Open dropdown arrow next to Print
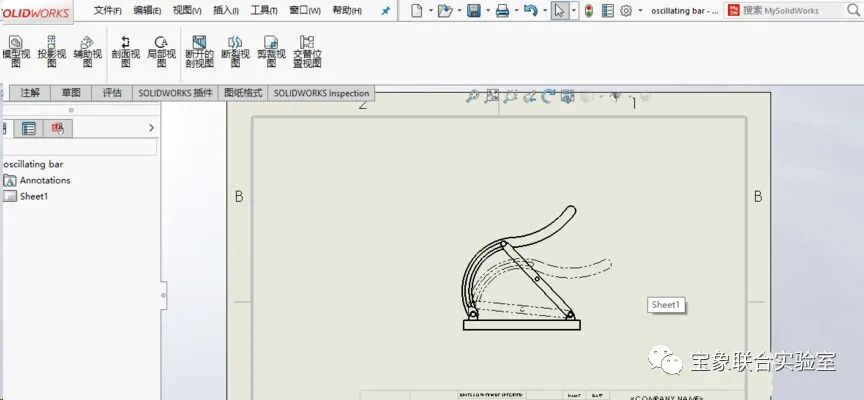The image size is (864, 400). (516, 10)
